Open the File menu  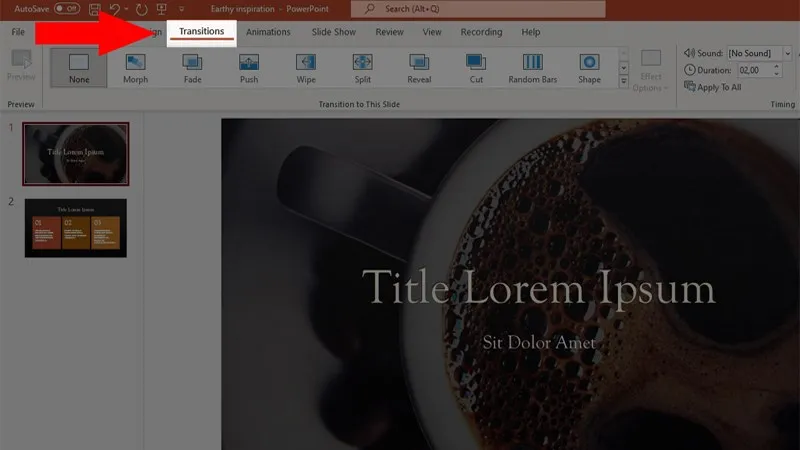click(x=18, y=32)
